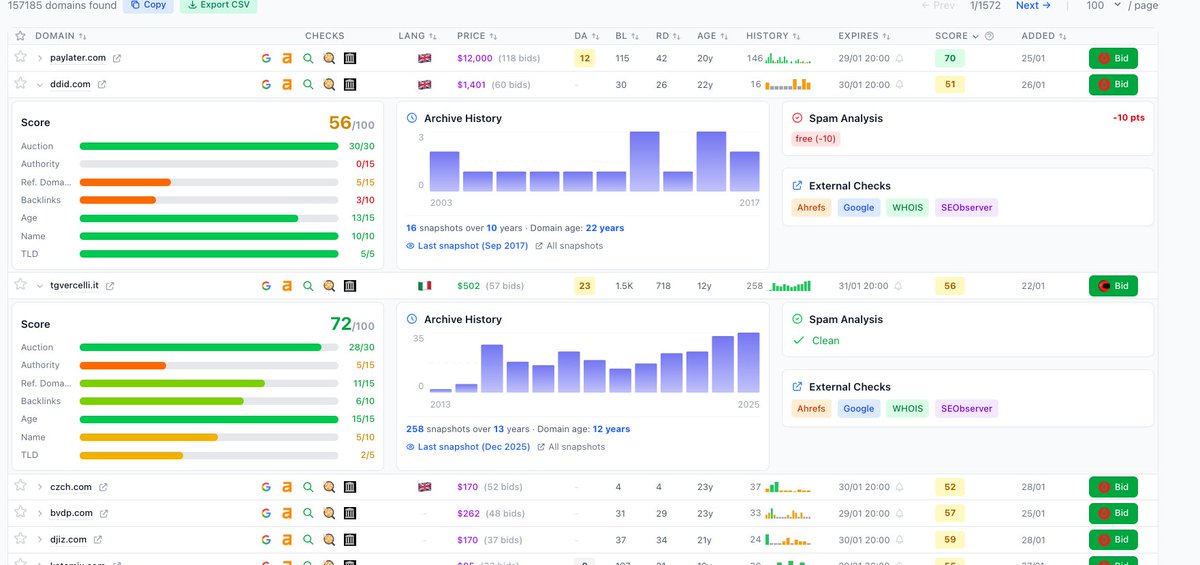Sort by History column
Viewport: 1200px width, 565px height.
tap(773, 36)
